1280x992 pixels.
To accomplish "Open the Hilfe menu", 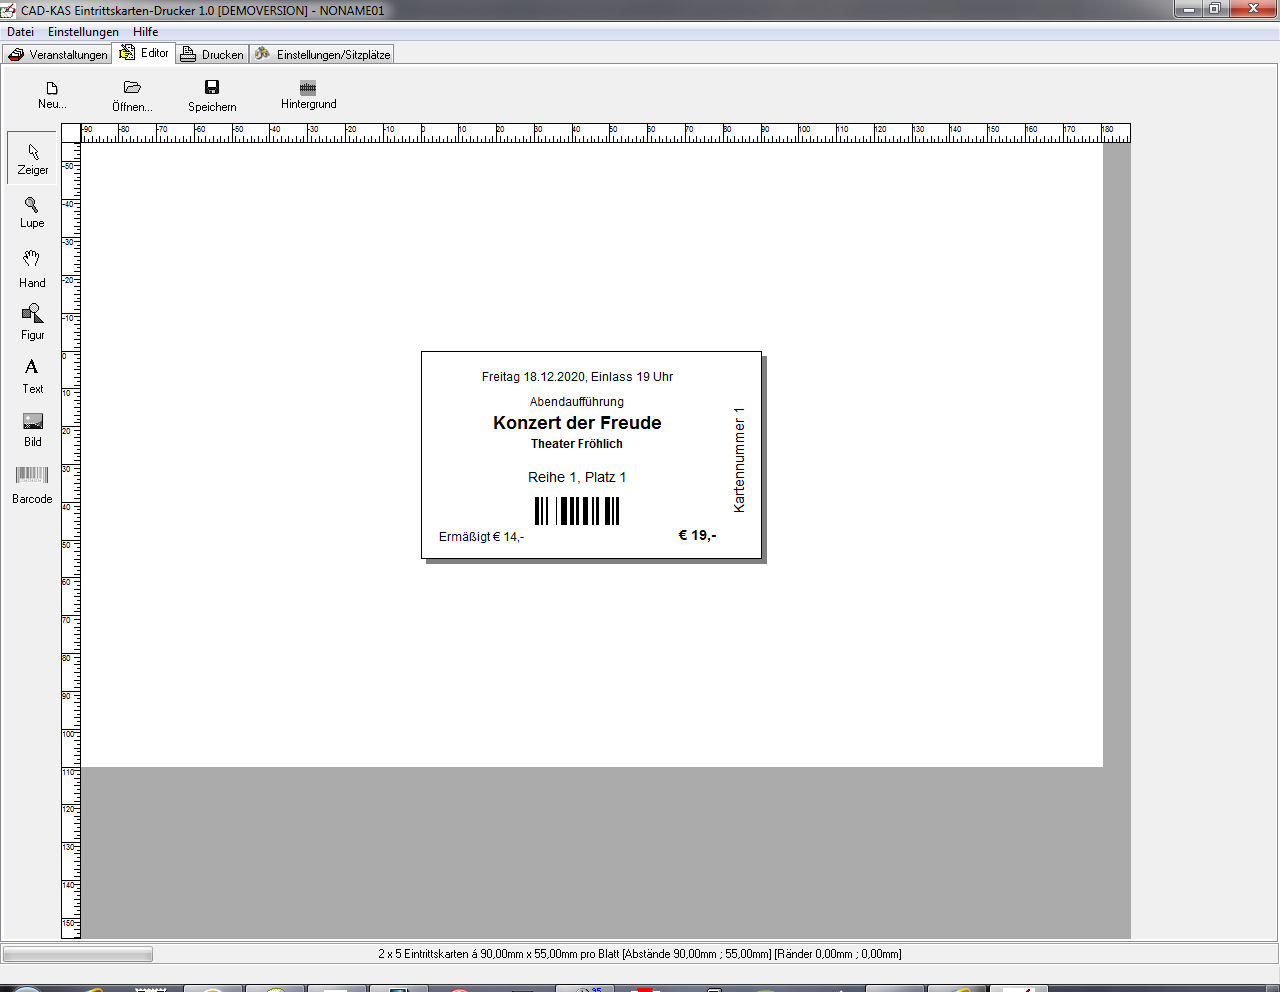I will [145, 32].
